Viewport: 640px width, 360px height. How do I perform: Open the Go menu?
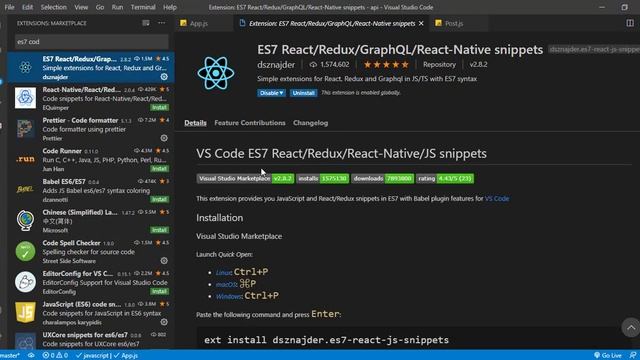point(100,7)
